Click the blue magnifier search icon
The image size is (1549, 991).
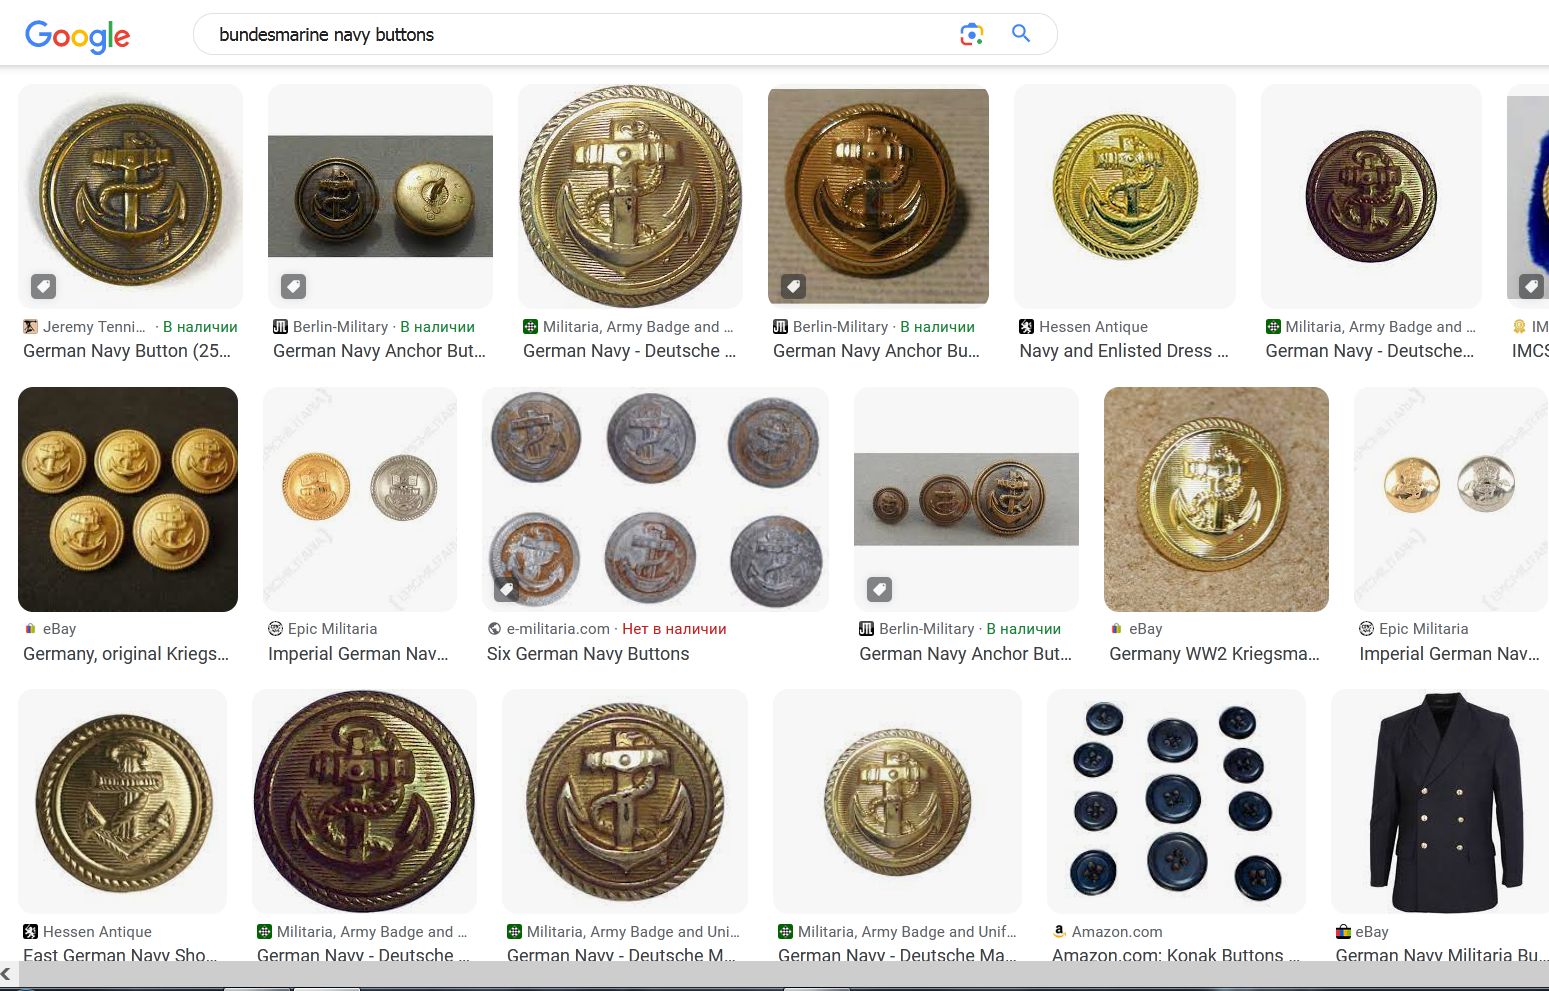1021,33
